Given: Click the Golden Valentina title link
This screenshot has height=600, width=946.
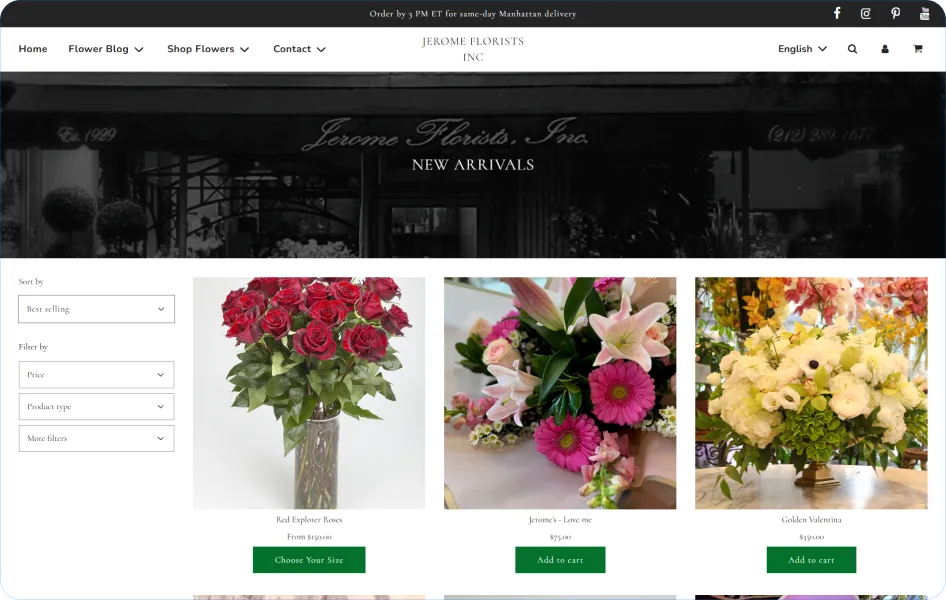Looking at the screenshot, I should 811,519.
